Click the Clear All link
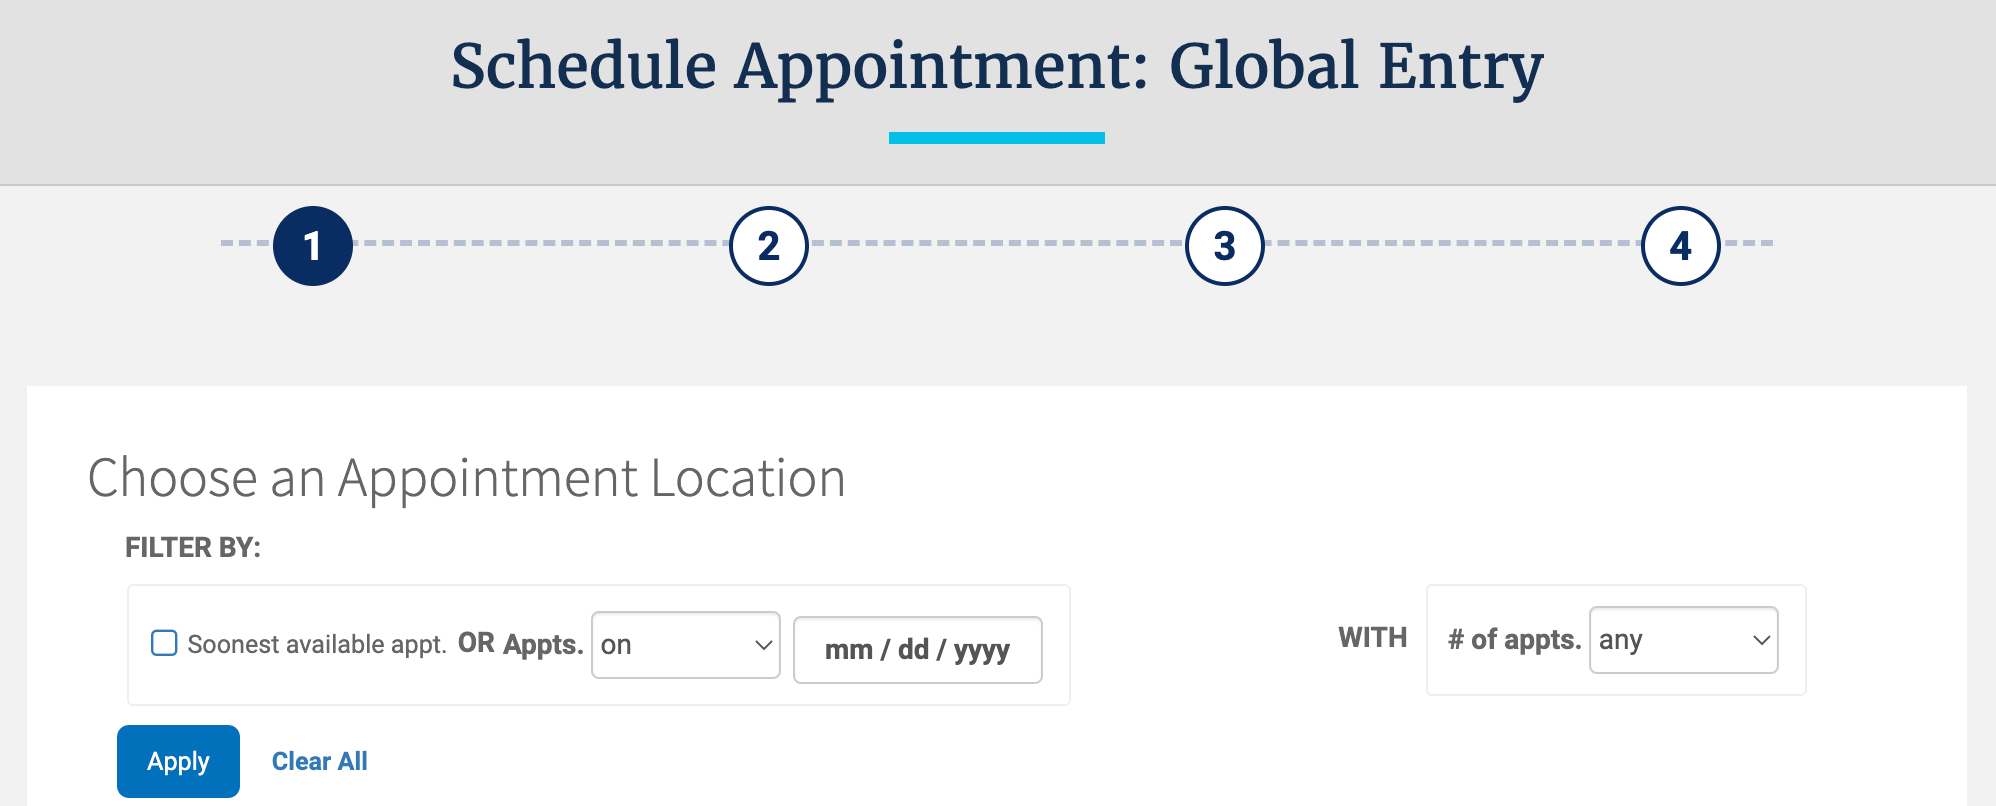The height and width of the screenshot is (806, 1996). 318,761
